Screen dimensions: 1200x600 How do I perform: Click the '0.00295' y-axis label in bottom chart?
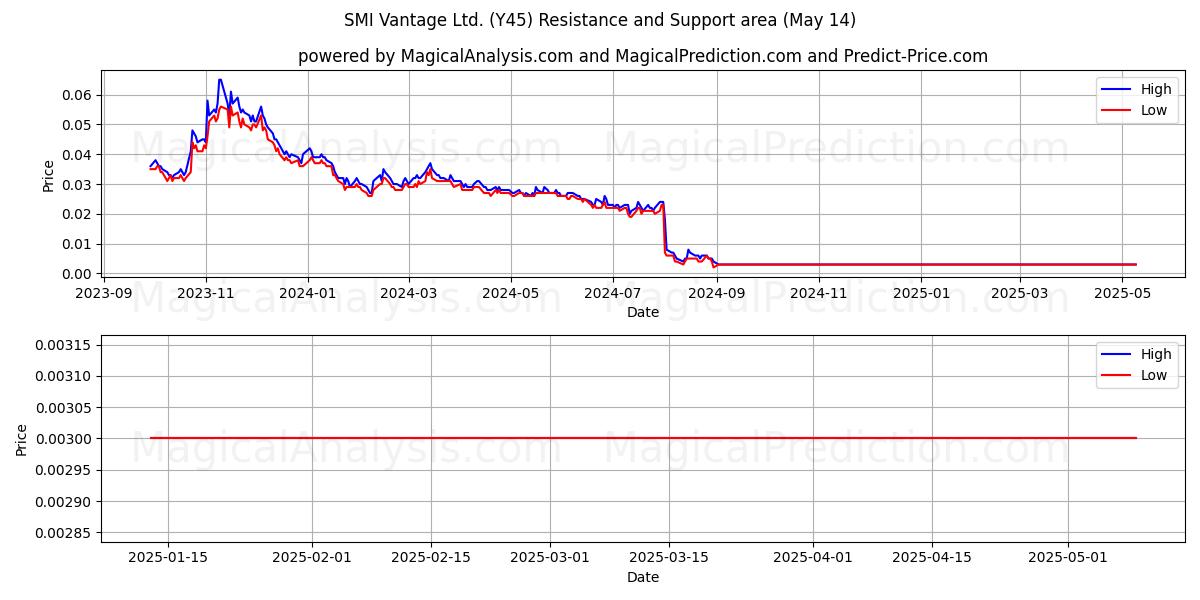click(x=65, y=470)
